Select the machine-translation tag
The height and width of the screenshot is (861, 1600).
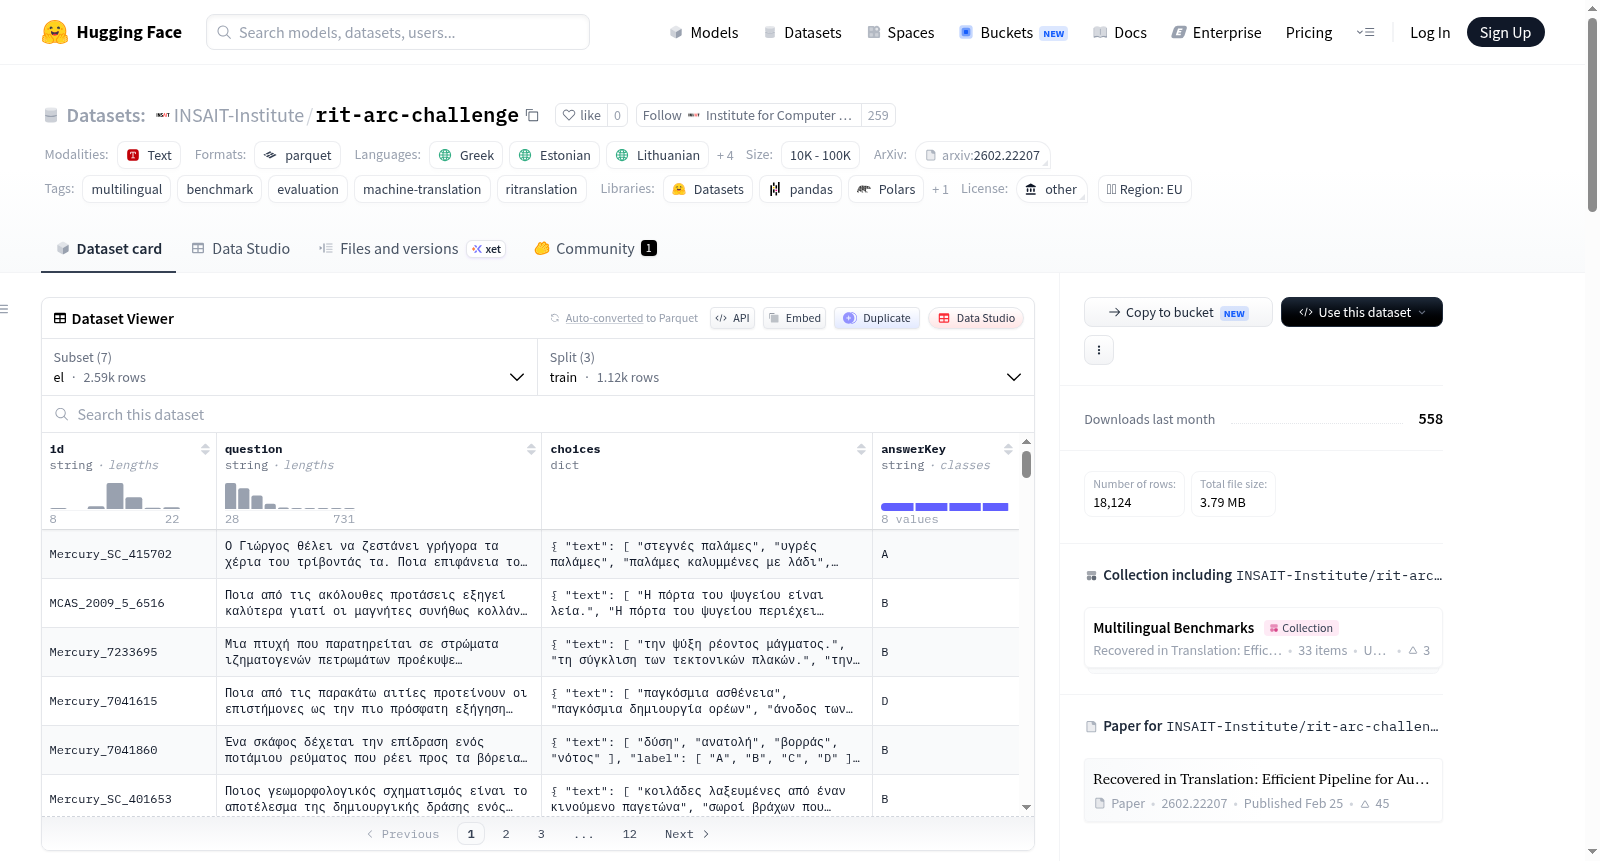click(422, 190)
